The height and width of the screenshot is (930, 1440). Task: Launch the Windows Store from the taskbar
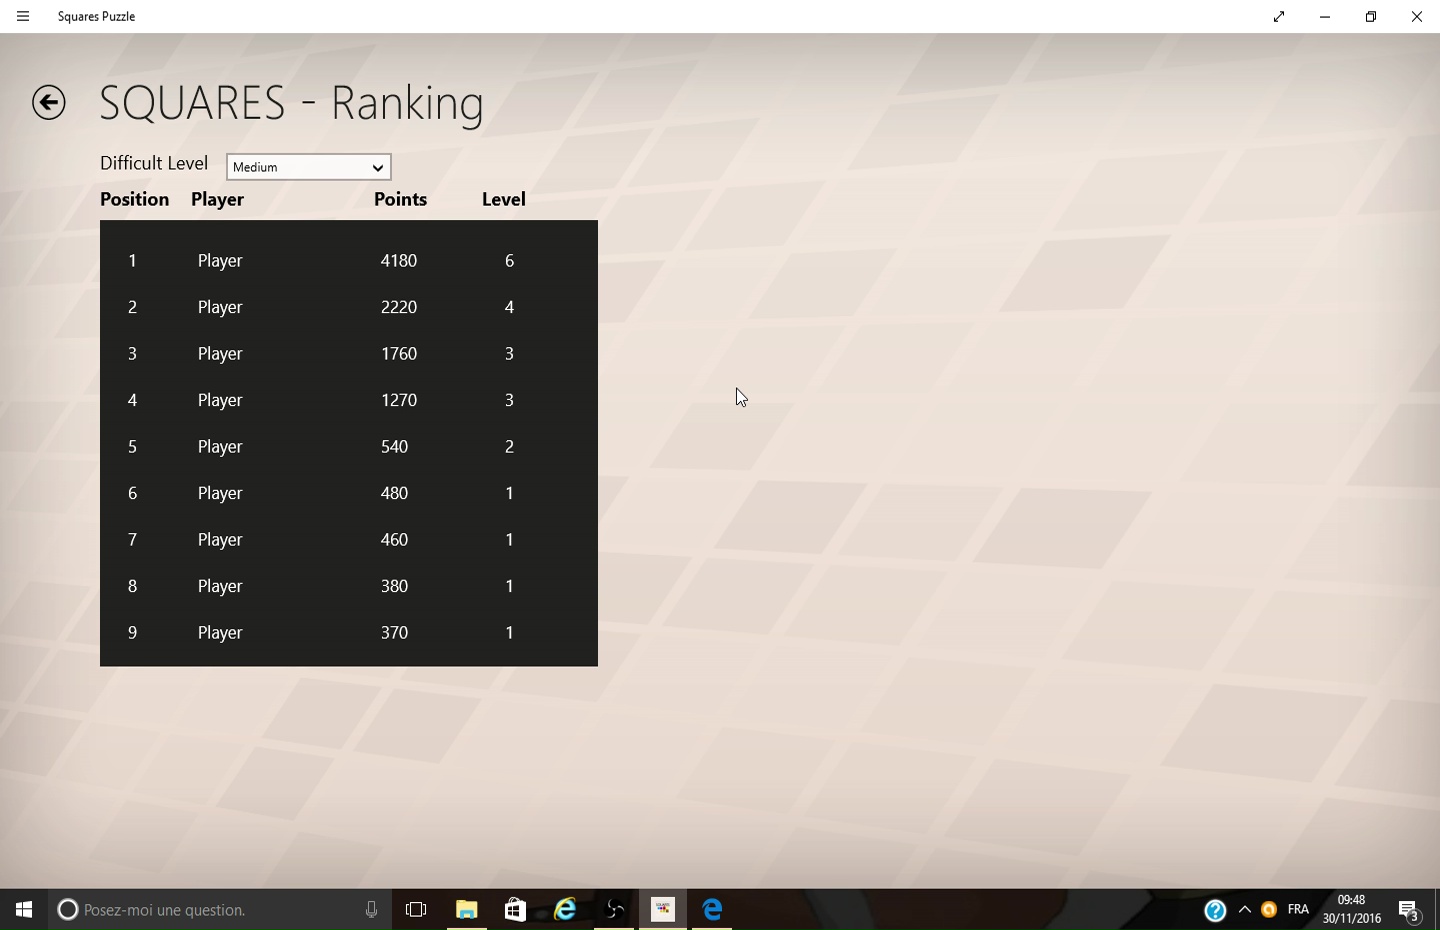tap(515, 909)
